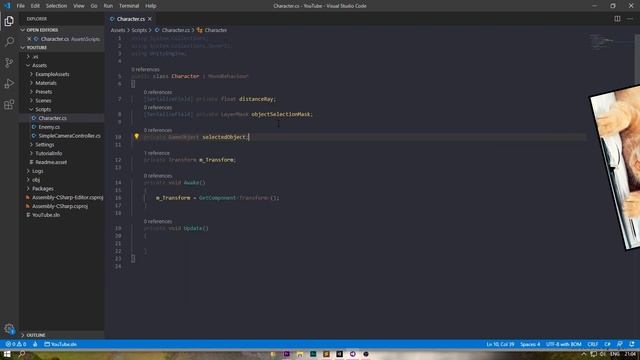Screen dimensions: 640x360
Task: Collapse the Assets folder
Action: click(x=39, y=65)
